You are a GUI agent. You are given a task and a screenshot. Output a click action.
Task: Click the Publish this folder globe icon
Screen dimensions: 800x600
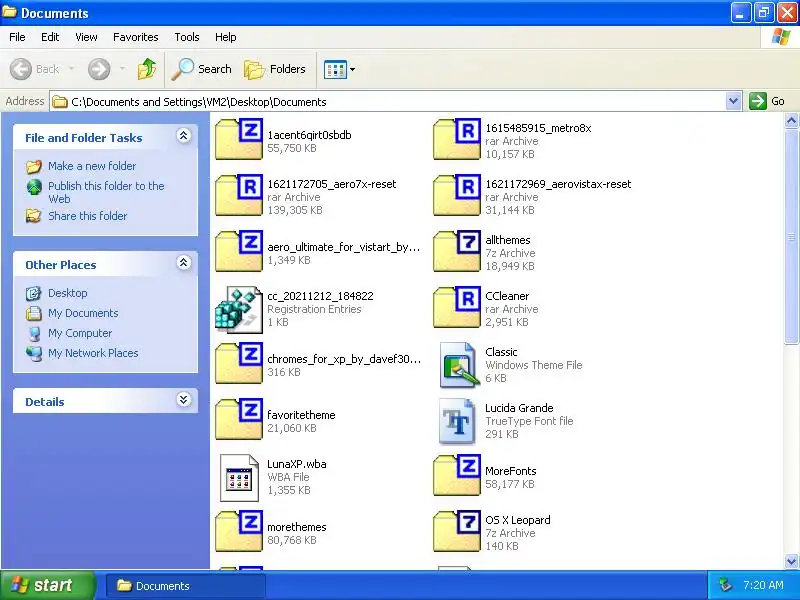[x=34, y=187]
